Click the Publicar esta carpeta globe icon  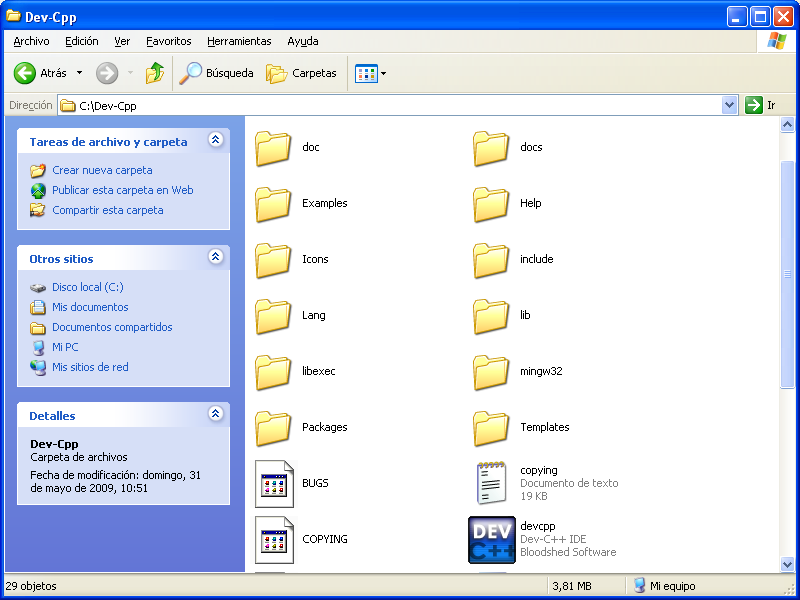tap(38, 191)
